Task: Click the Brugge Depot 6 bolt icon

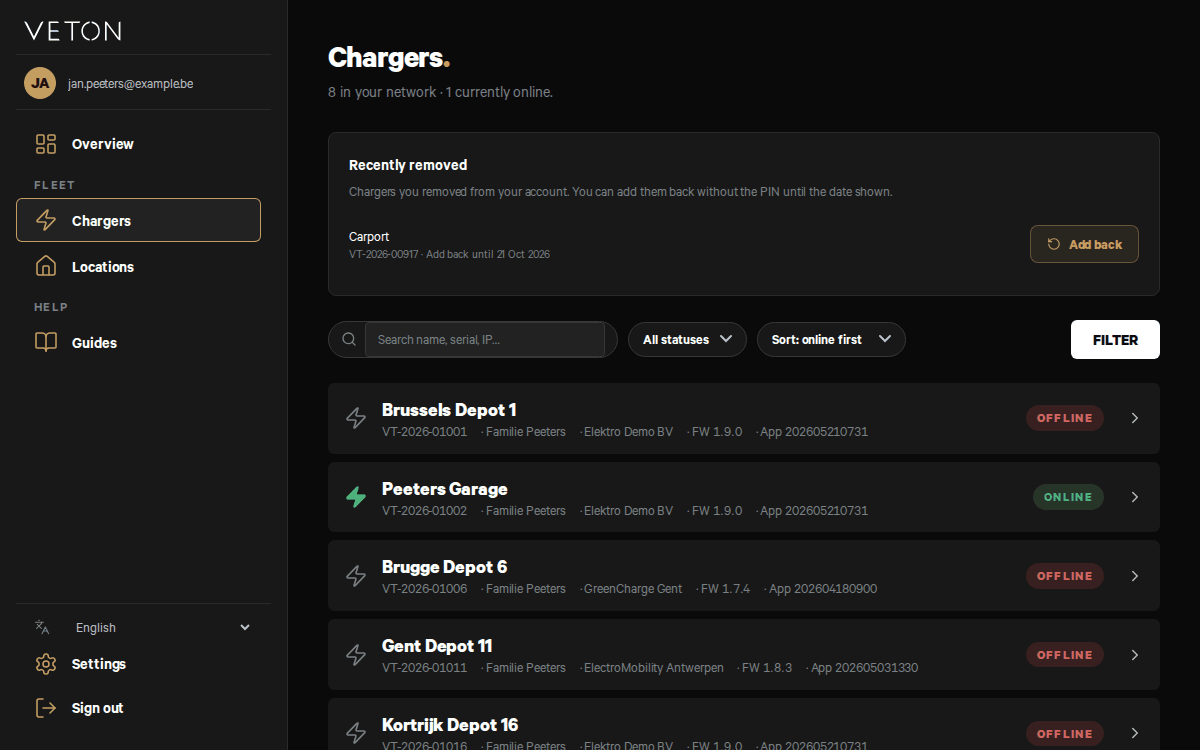Action: click(x=356, y=576)
